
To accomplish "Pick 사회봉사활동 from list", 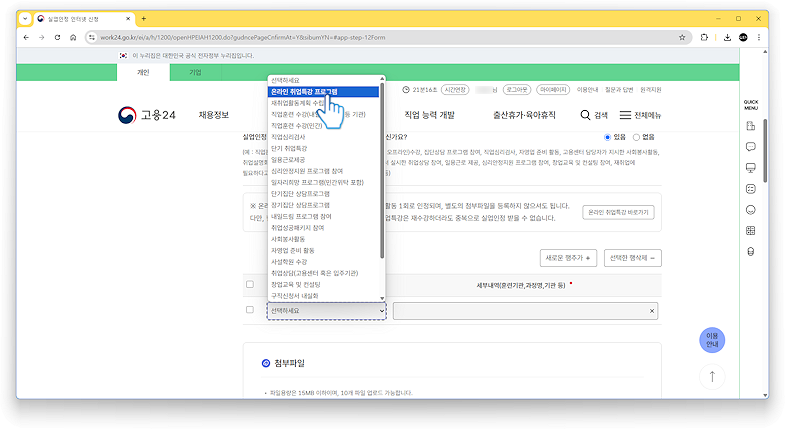I will tap(323, 239).
